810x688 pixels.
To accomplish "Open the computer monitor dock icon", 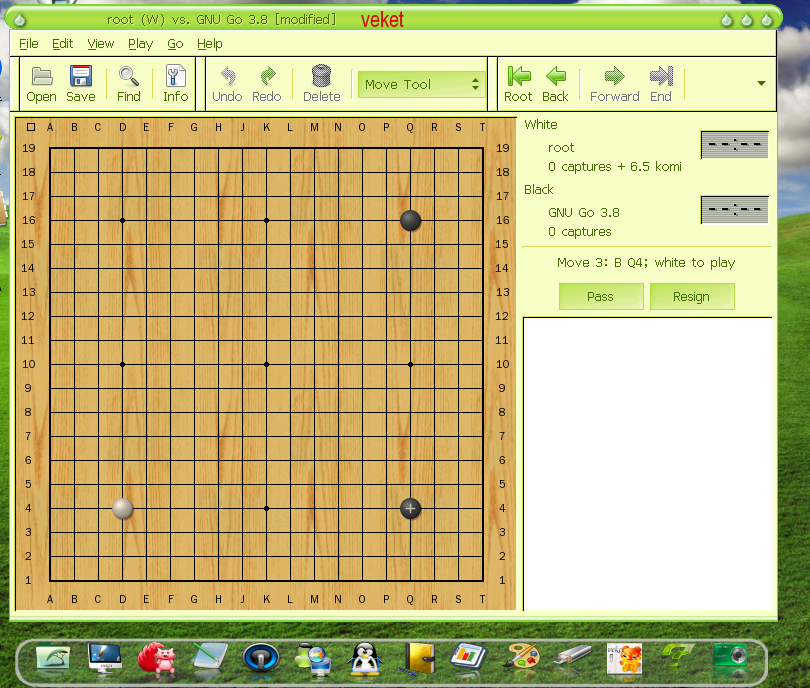I will 105,659.
